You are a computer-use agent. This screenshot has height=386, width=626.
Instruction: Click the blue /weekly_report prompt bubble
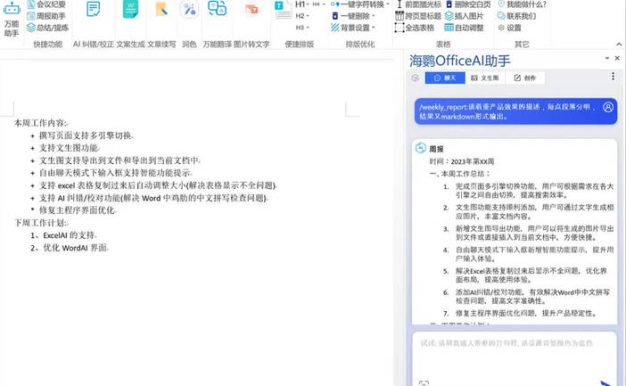pyautogui.click(x=516, y=111)
